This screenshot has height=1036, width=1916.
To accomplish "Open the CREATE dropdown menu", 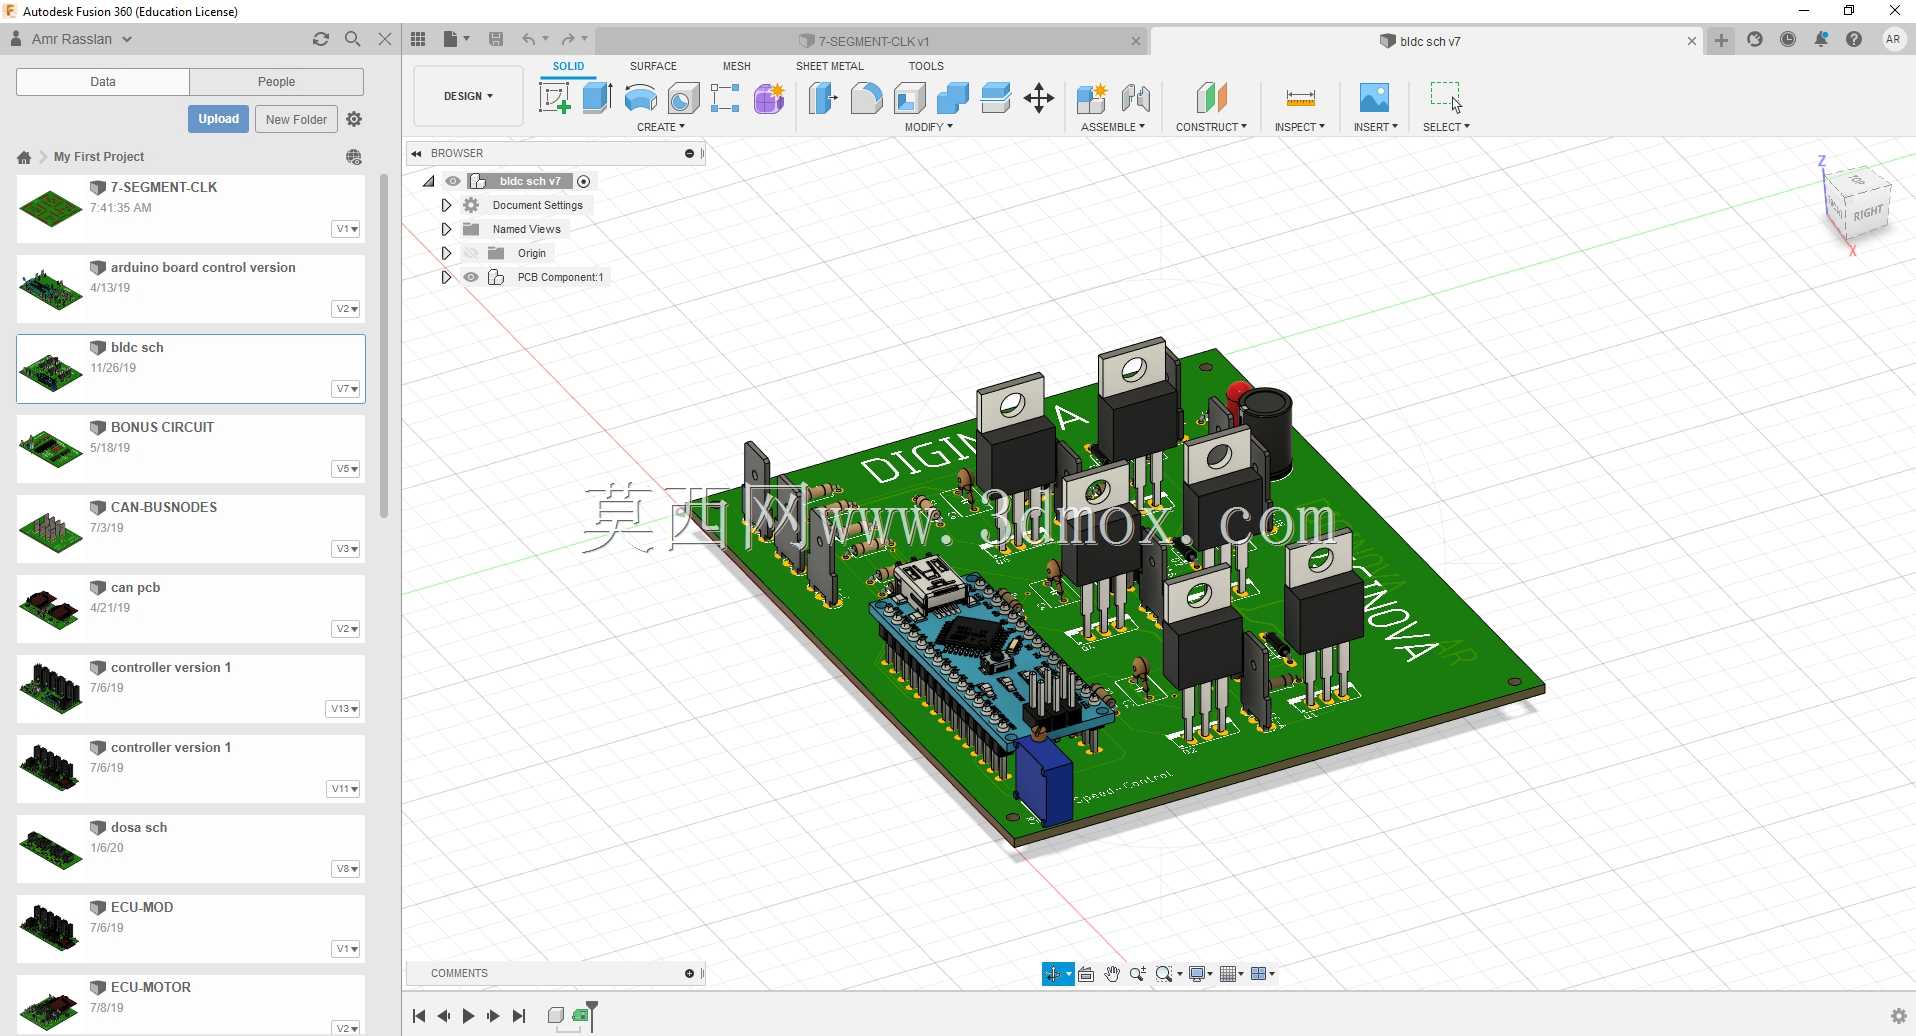I will point(660,127).
